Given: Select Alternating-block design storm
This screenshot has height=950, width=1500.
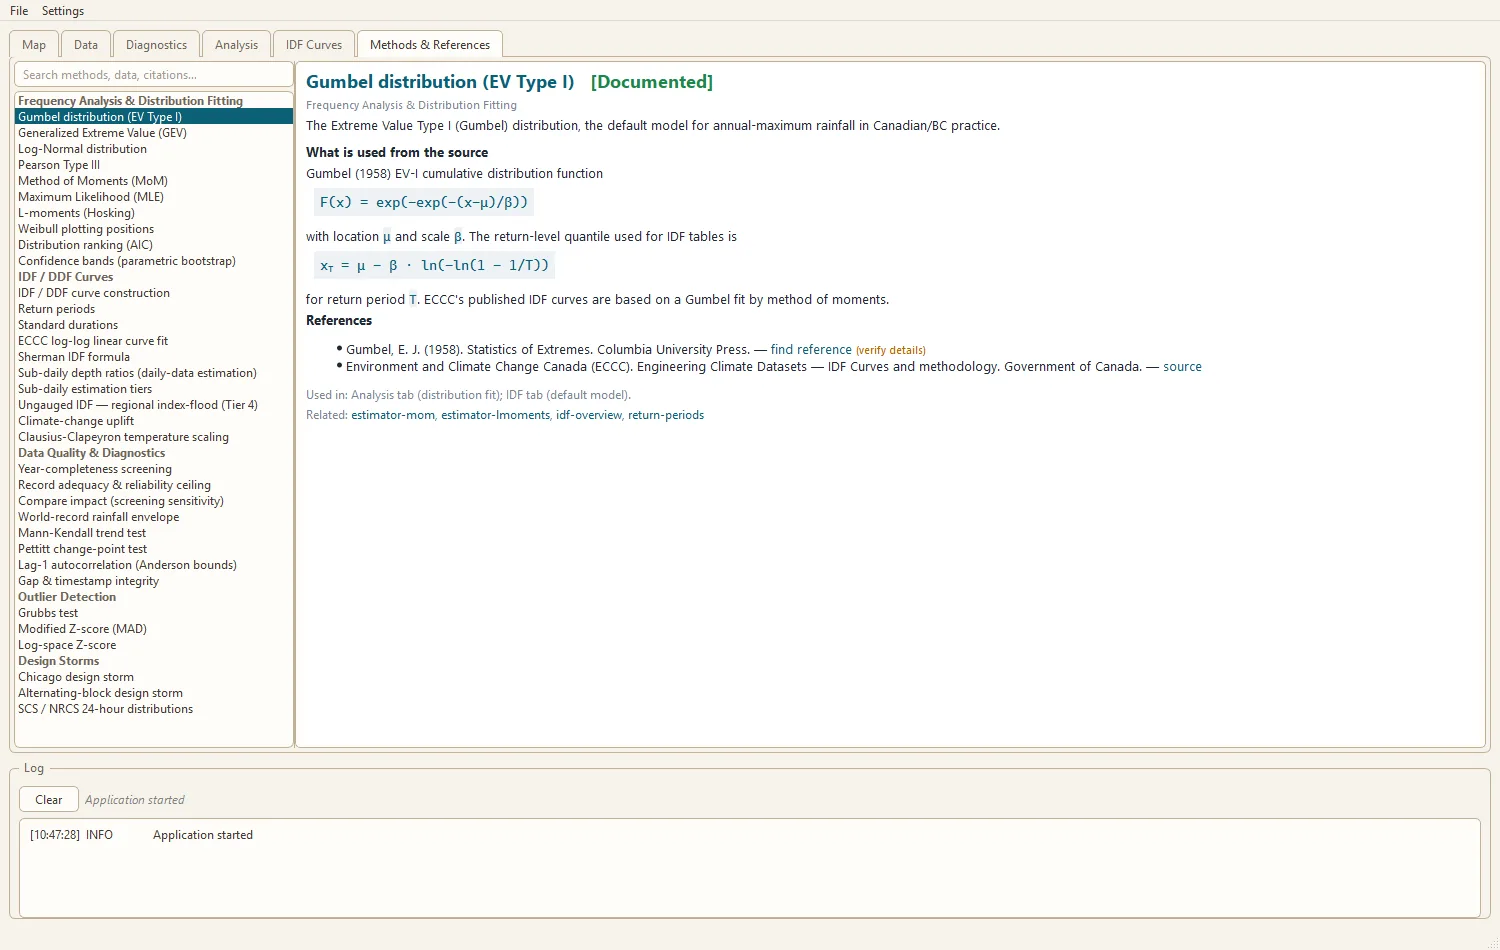Looking at the screenshot, I should pos(154,693).
